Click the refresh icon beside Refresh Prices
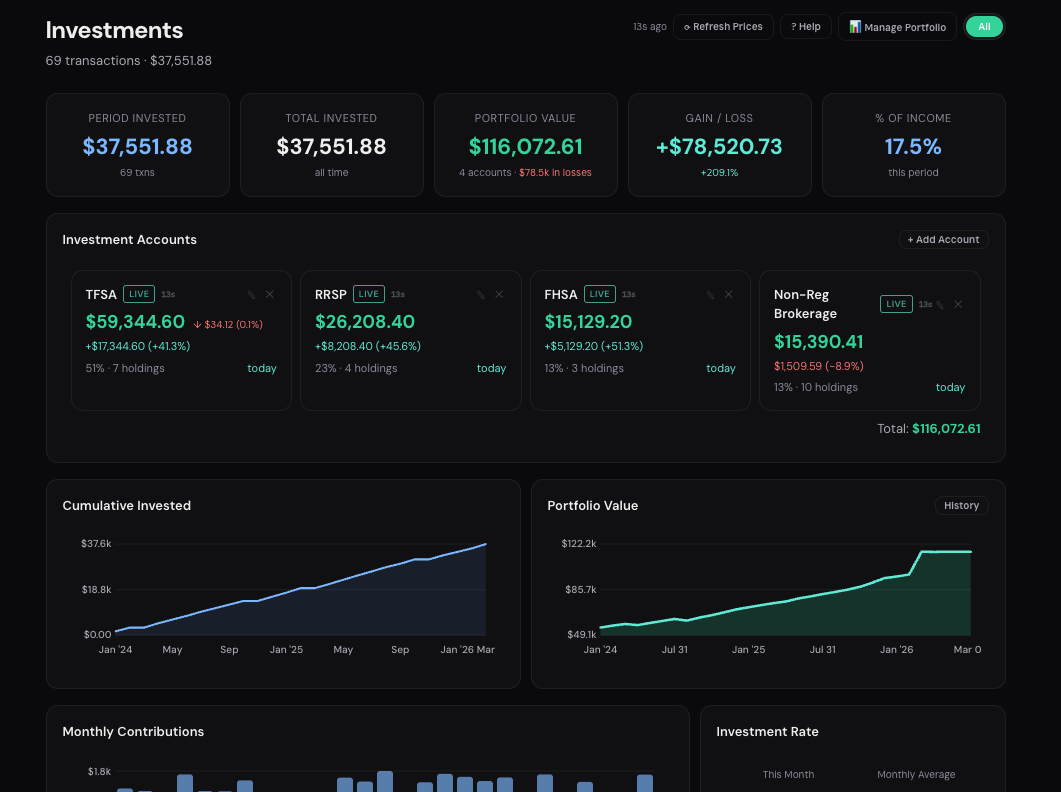Image resolution: width=1061 pixels, height=792 pixels. (687, 27)
